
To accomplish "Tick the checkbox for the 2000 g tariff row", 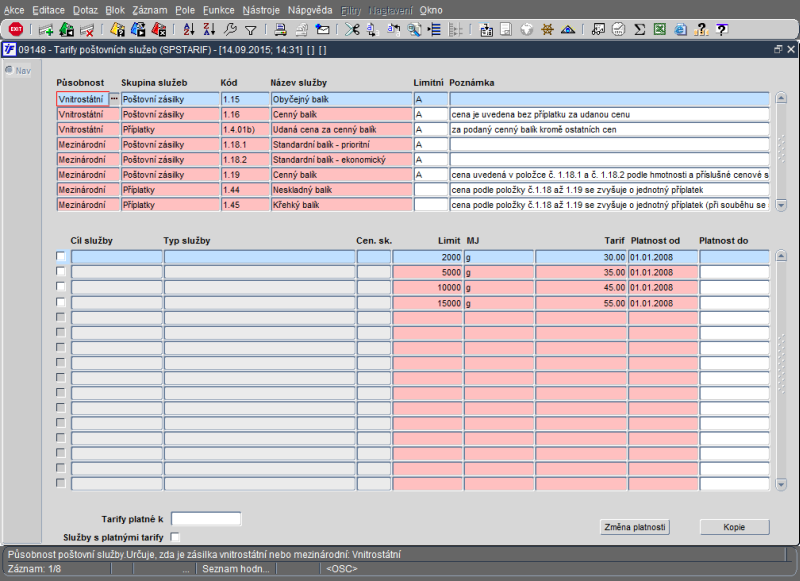I will (x=61, y=257).
